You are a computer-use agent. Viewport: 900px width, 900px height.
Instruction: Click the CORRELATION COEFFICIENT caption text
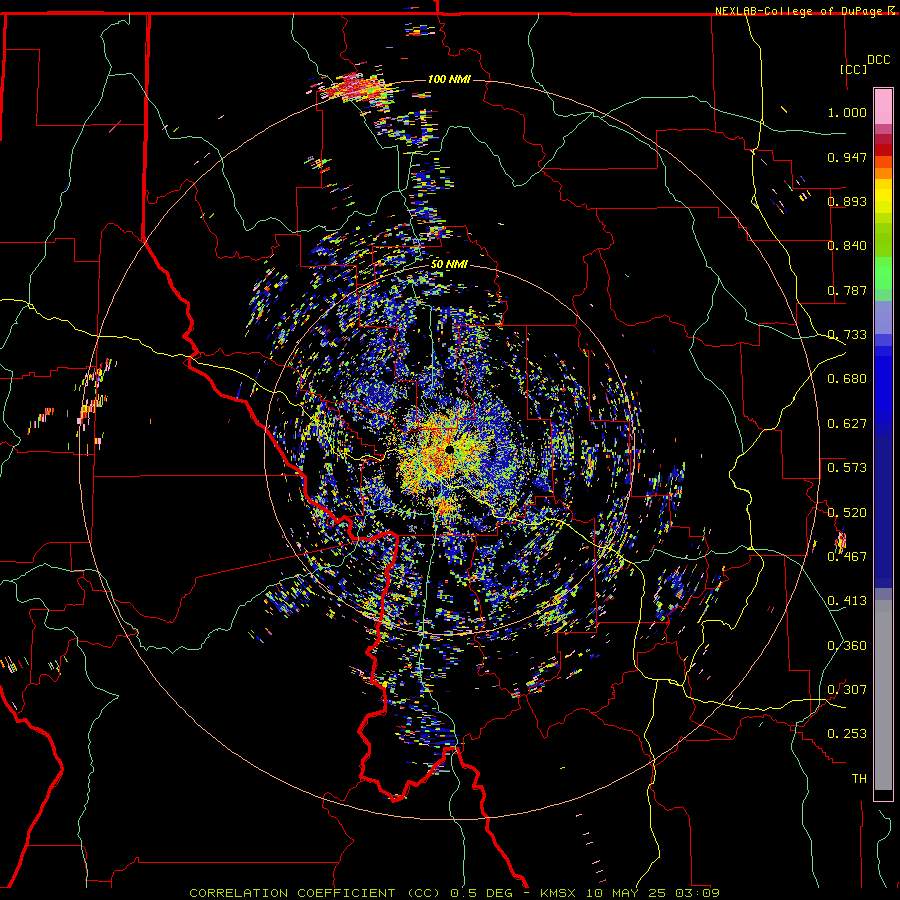click(x=292, y=893)
